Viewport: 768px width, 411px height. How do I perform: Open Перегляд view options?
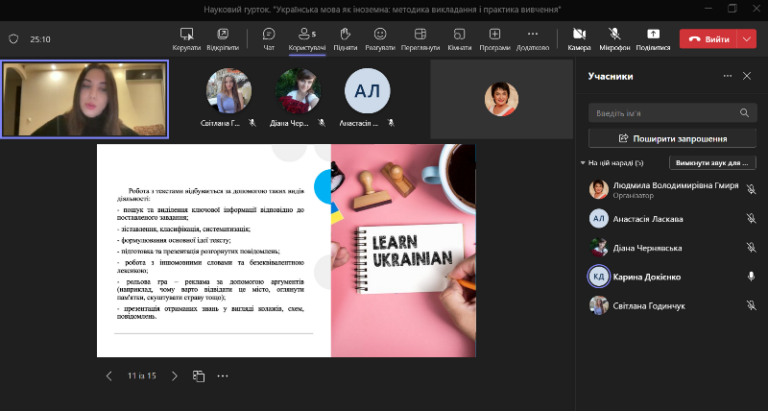[420, 38]
